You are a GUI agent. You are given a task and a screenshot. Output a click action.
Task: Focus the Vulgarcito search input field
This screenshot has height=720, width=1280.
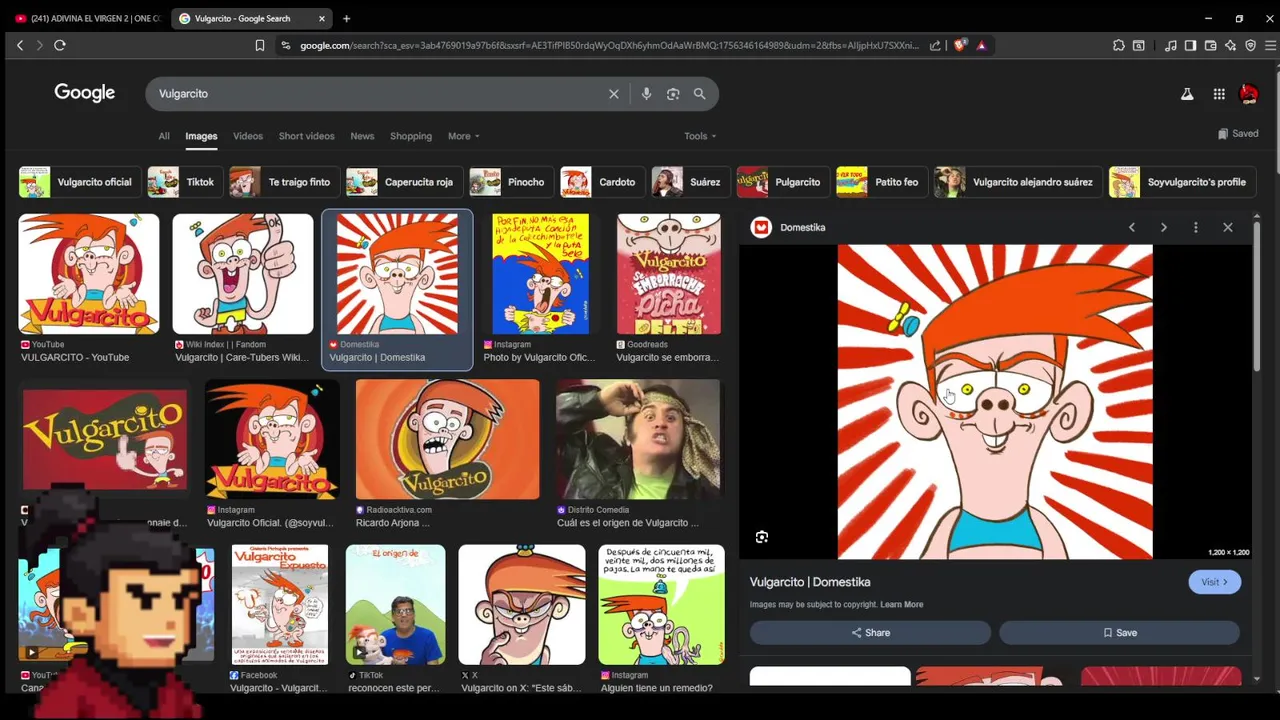pos(380,94)
